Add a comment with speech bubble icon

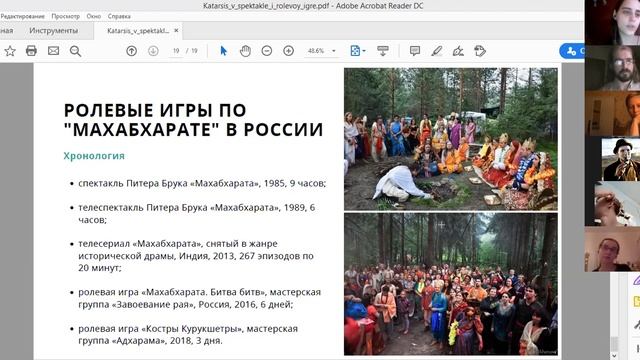tap(415, 51)
